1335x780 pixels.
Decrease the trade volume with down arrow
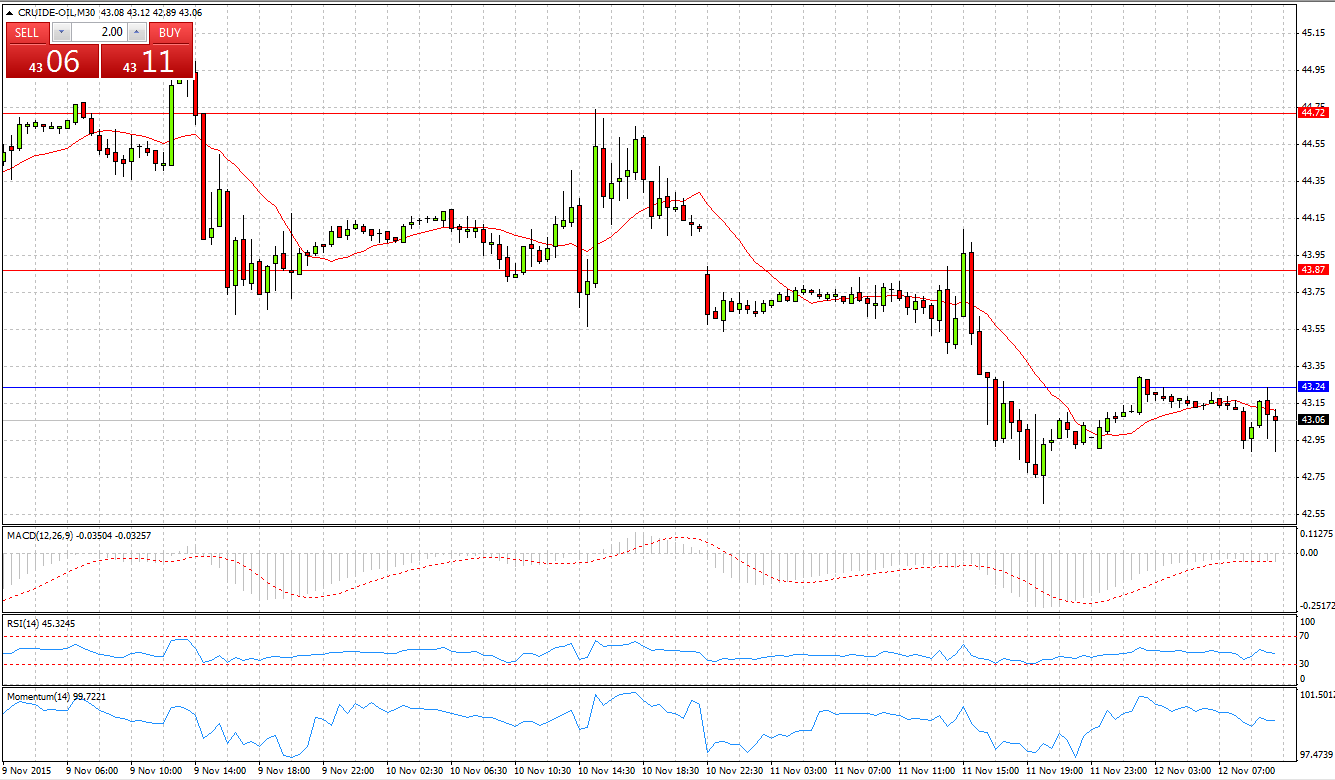(60, 32)
